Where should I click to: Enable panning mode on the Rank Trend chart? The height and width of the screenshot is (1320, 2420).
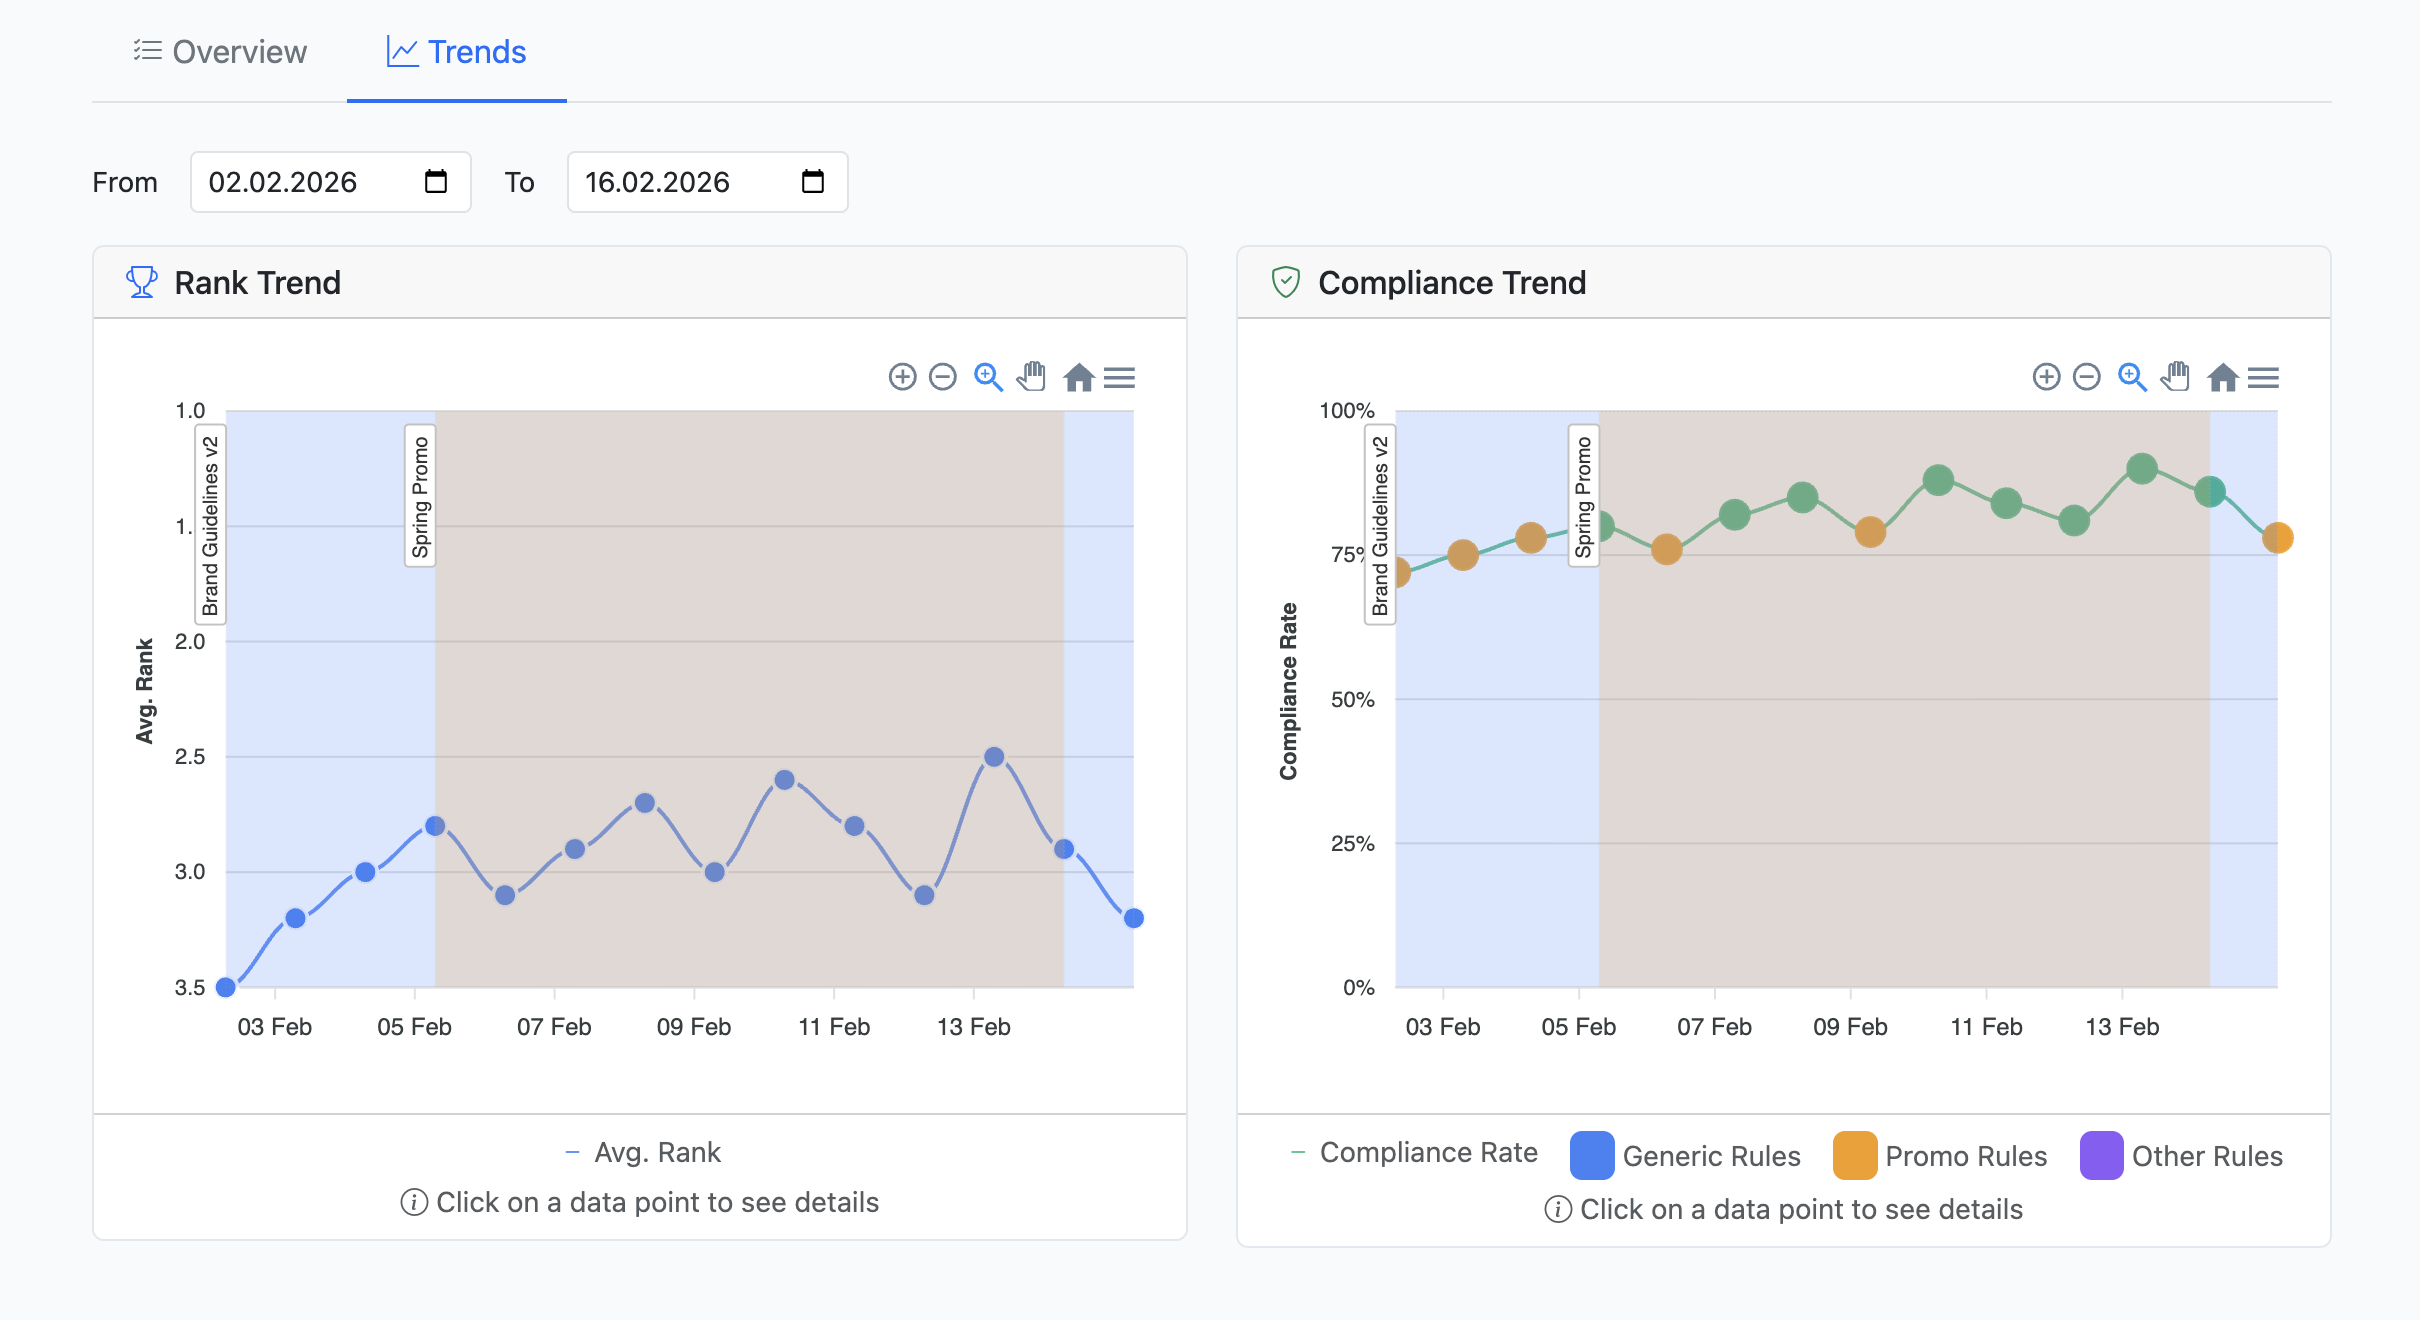(1031, 378)
